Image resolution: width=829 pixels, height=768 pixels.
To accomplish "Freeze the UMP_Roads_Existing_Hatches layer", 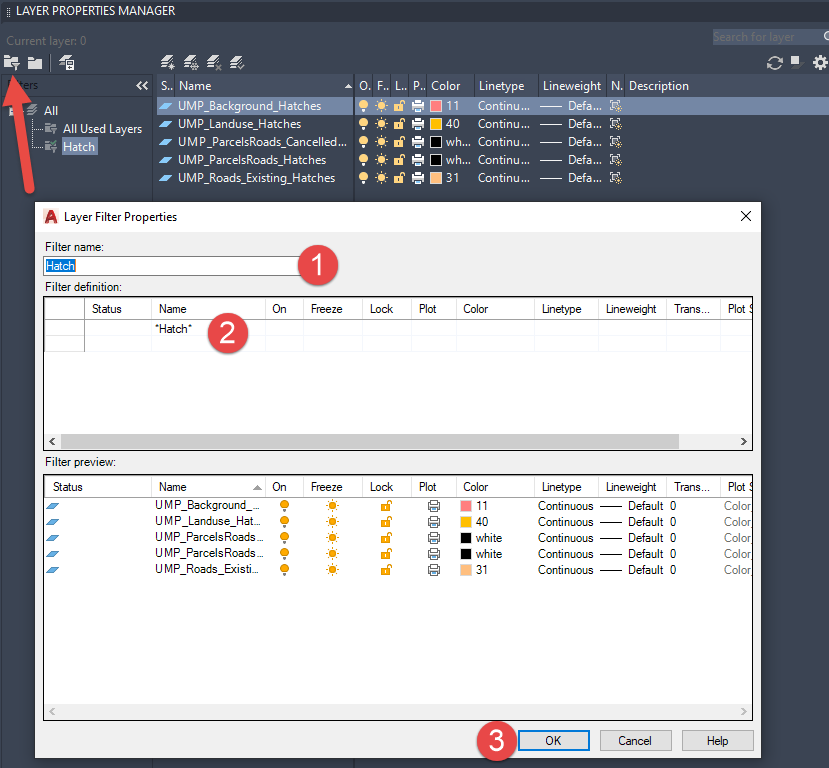I will coord(383,177).
